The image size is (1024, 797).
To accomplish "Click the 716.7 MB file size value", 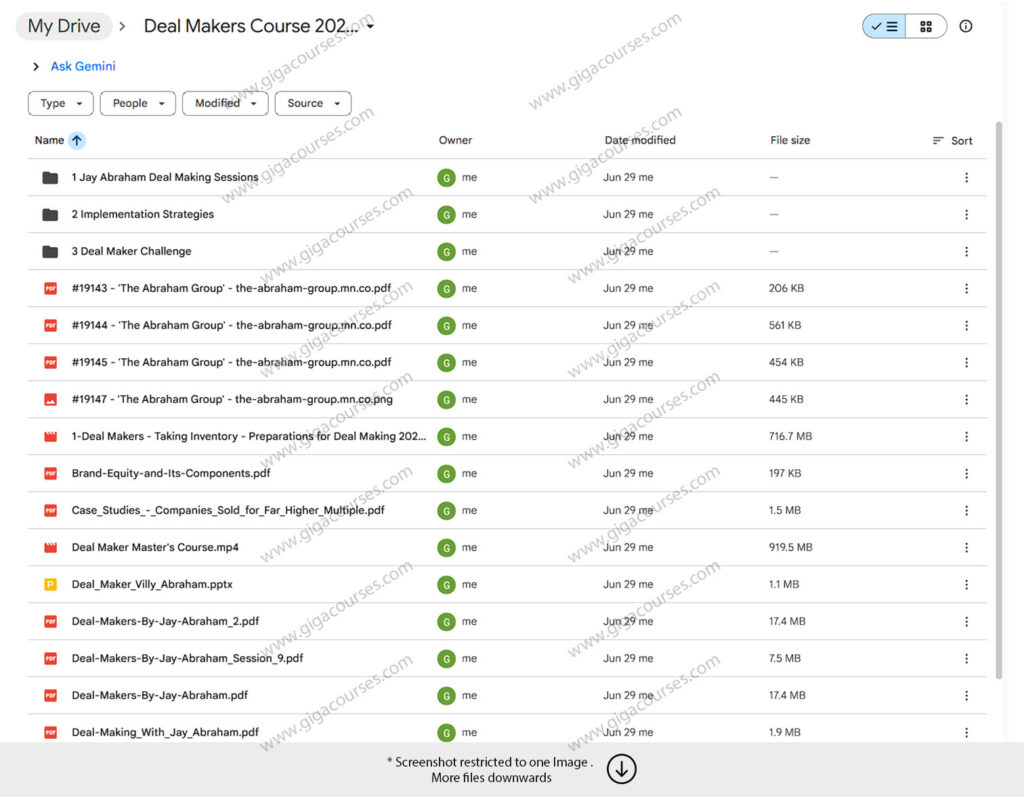I will point(790,436).
